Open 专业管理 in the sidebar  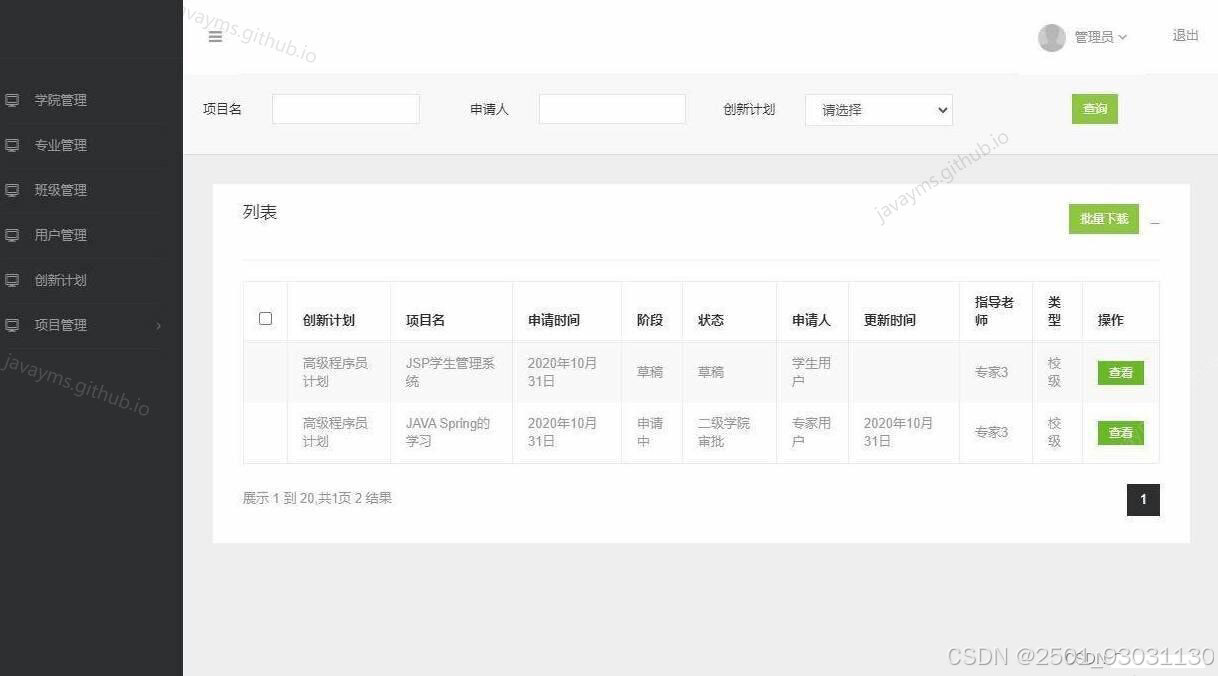coord(61,145)
